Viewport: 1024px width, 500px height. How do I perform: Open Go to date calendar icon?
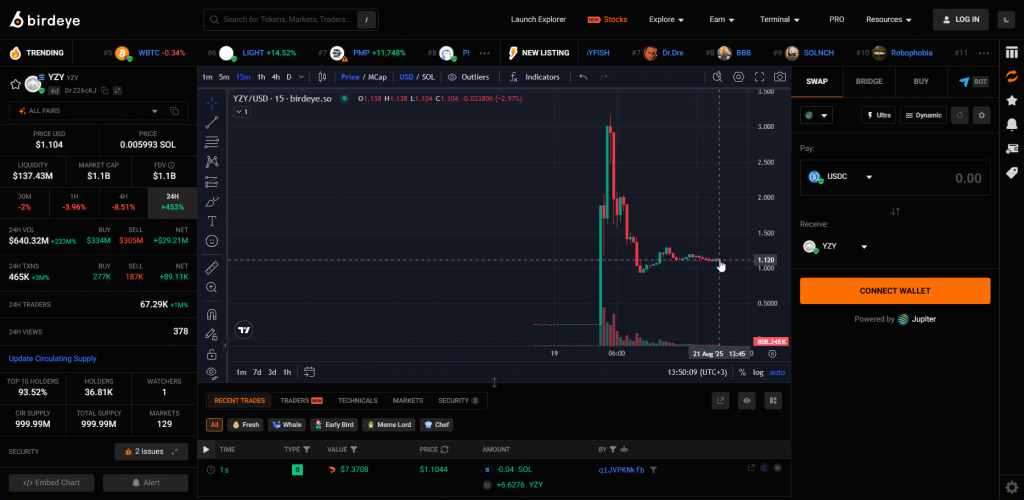pos(310,372)
